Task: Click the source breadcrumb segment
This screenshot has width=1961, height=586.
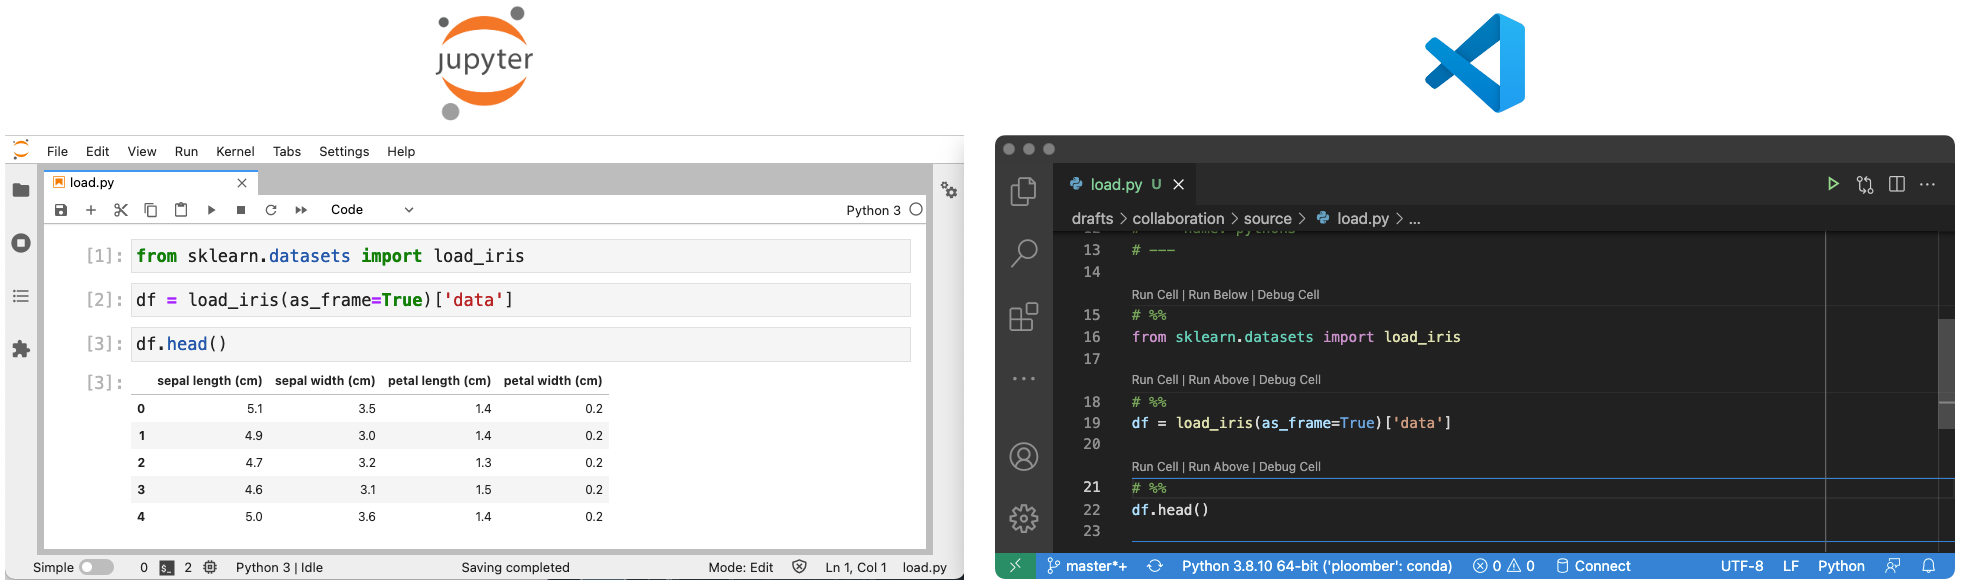Action: [x=1267, y=219]
